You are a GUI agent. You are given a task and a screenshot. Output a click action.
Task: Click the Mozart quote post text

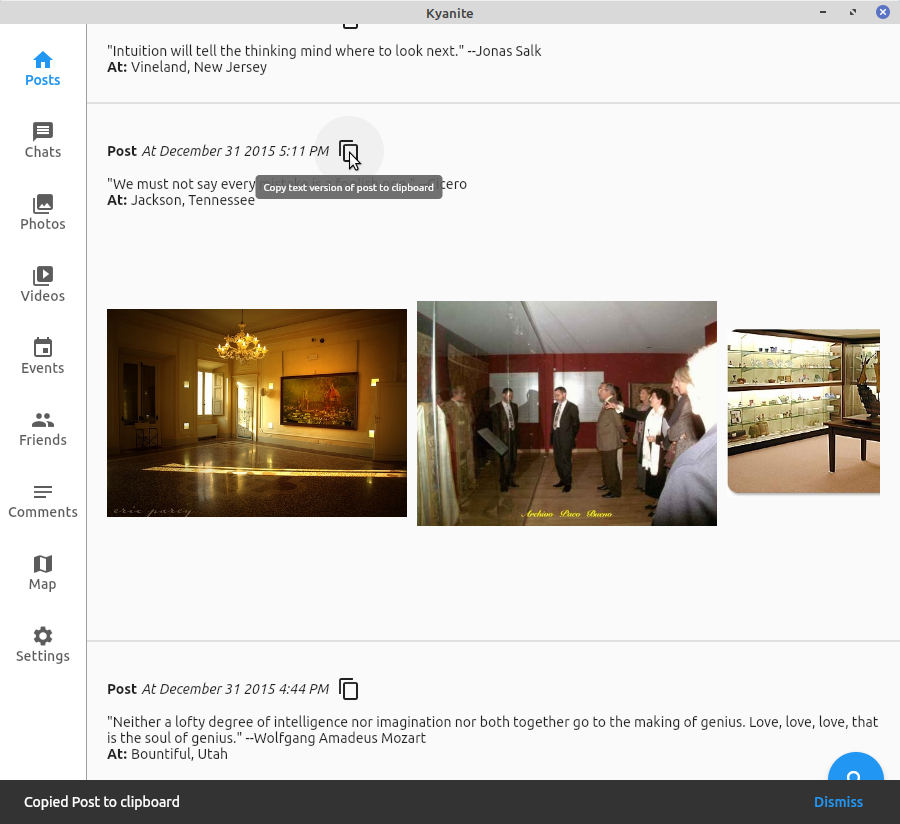click(492, 729)
